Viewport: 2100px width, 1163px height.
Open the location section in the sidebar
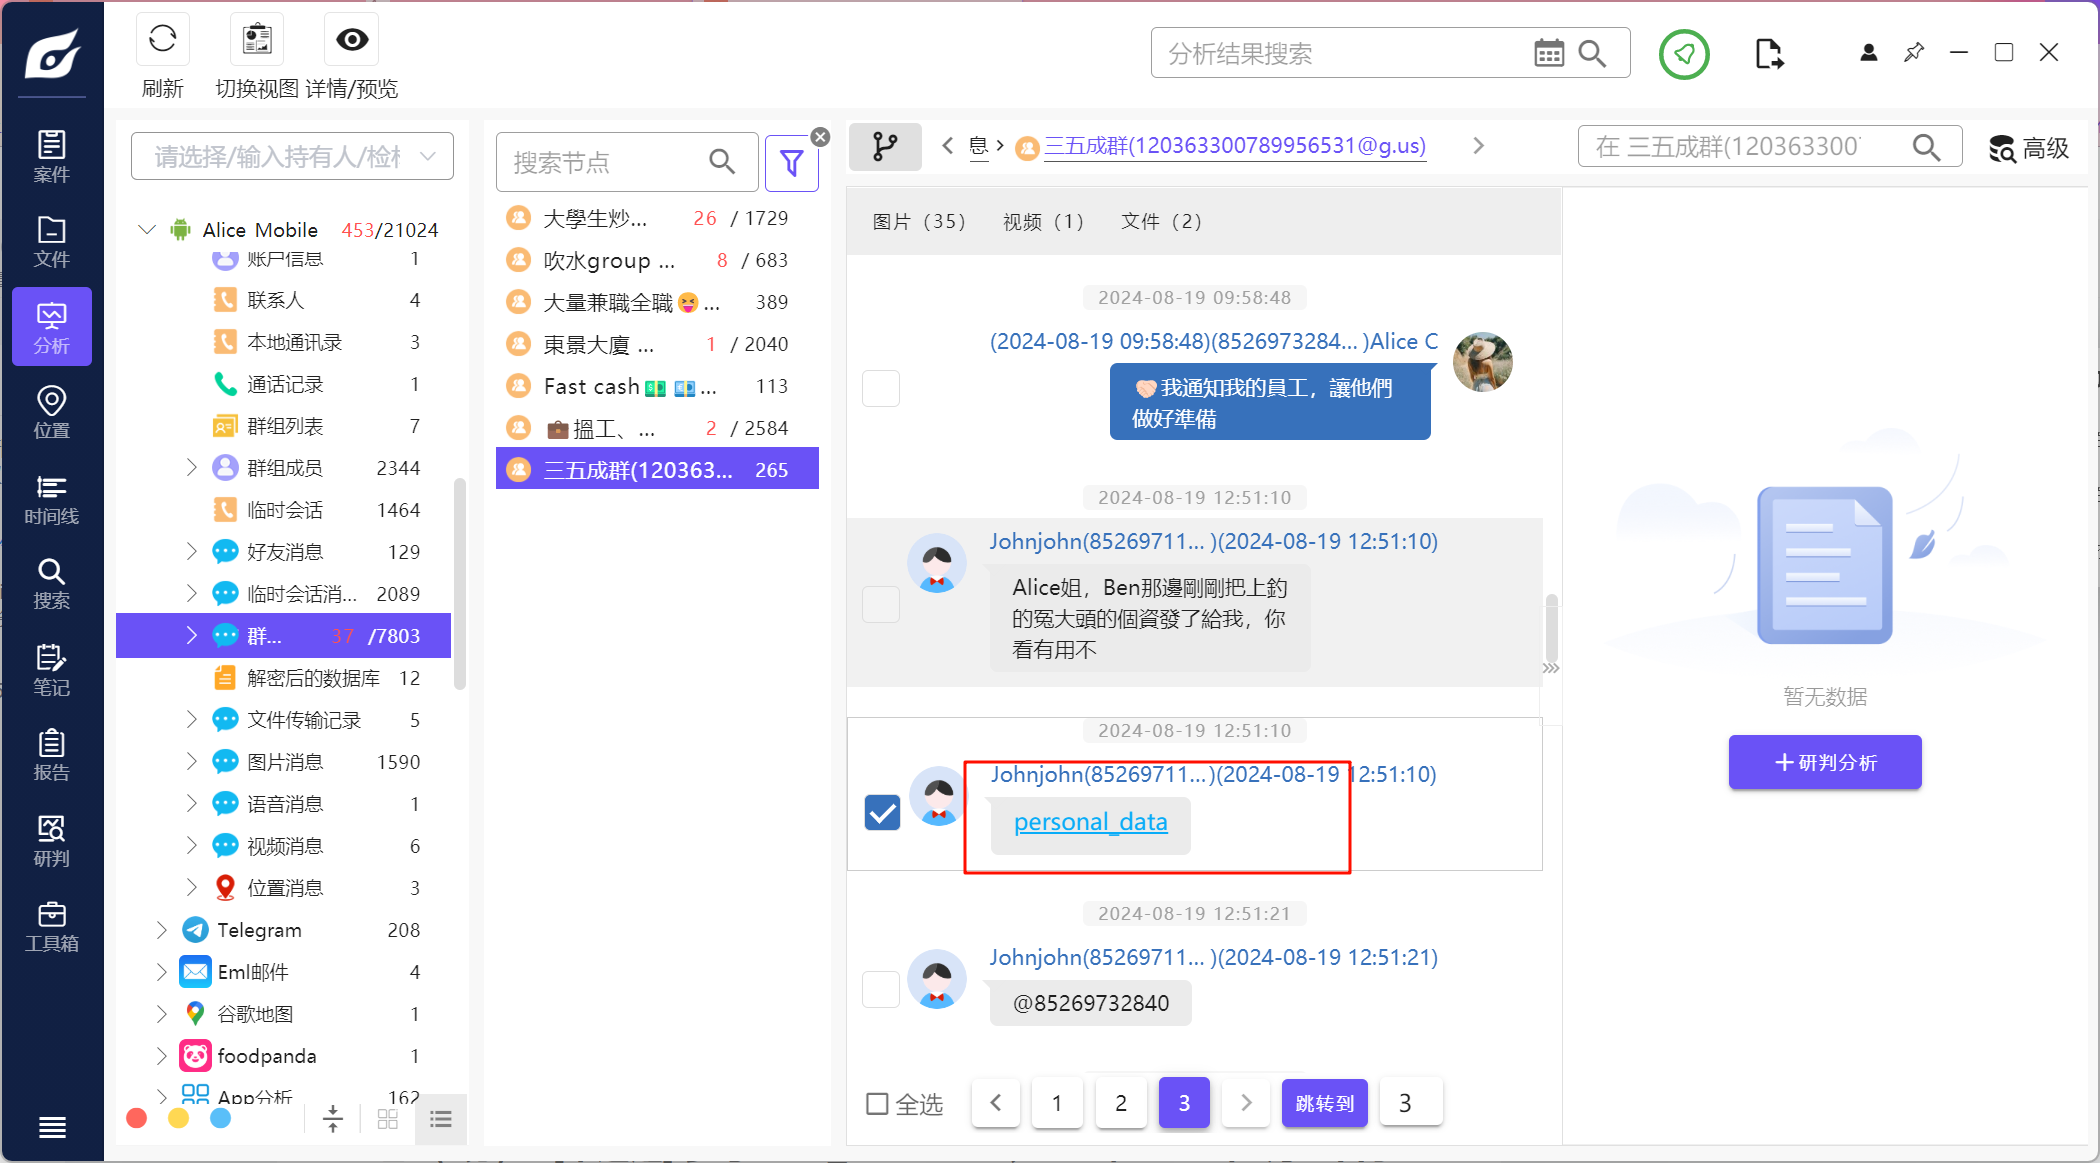tap(51, 412)
